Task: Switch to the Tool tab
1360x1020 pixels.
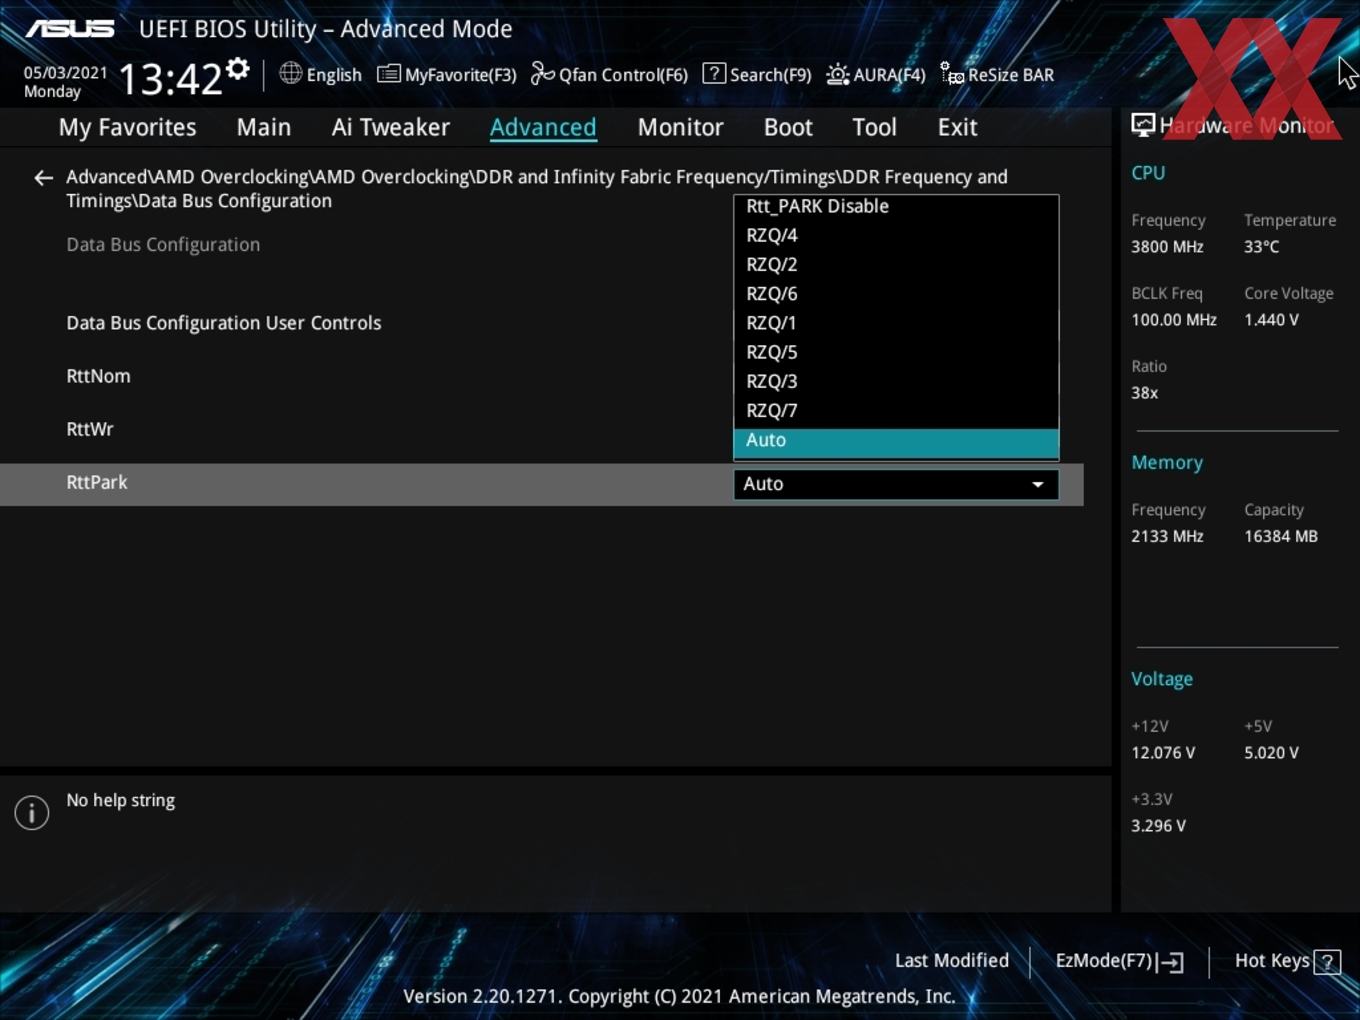Action: [x=874, y=127]
